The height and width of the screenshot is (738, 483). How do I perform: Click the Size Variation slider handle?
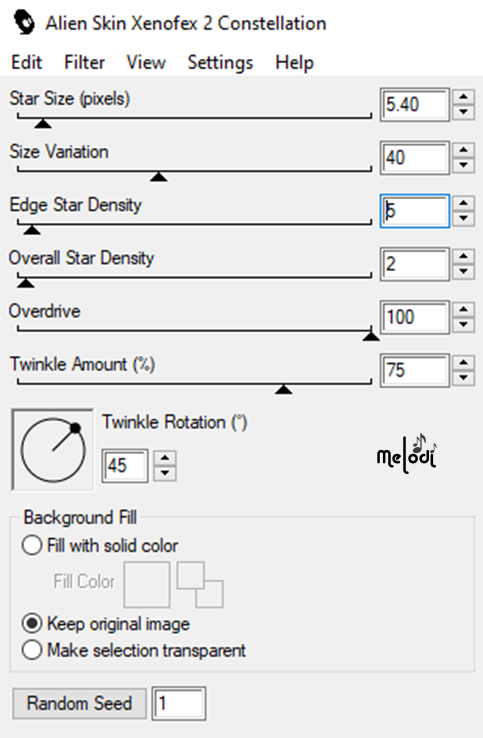tap(159, 177)
